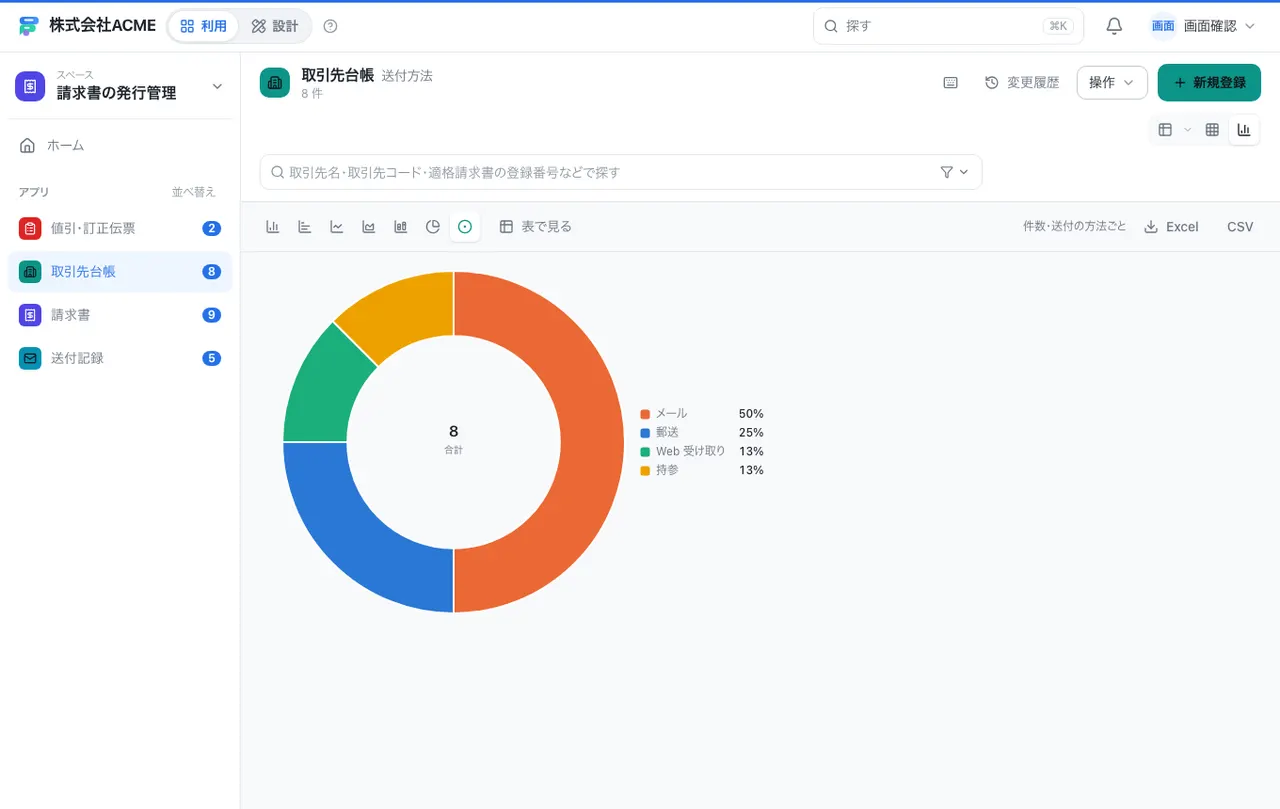Click the ACME company logo icon

(28, 26)
